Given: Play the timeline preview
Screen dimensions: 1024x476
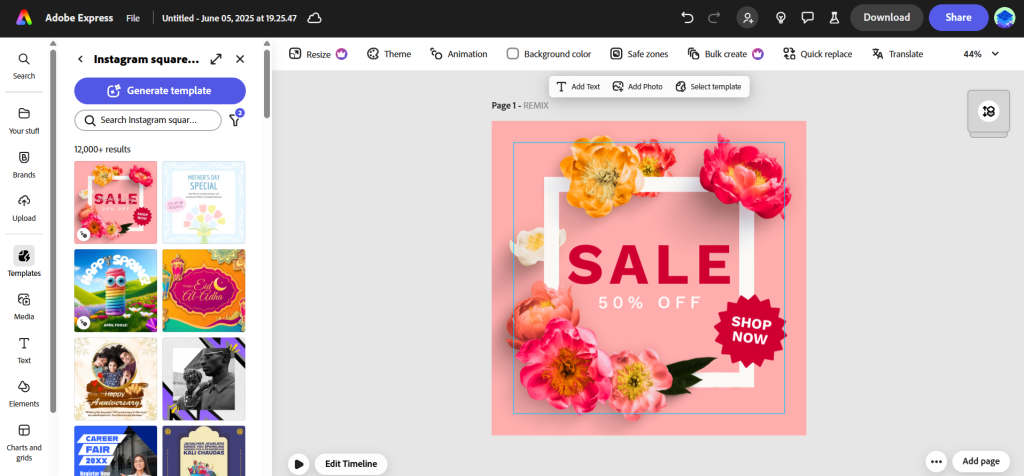Looking at the screenshot, I should pyautogui.click(x=298, y=464).
